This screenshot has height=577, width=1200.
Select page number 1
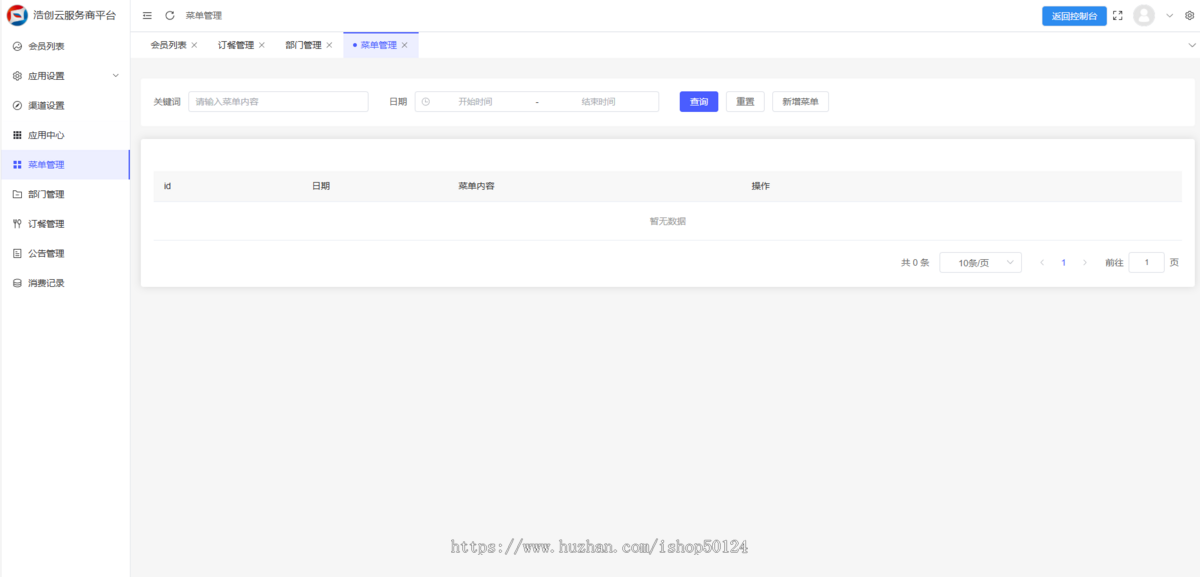click(x=1063, y=262)
